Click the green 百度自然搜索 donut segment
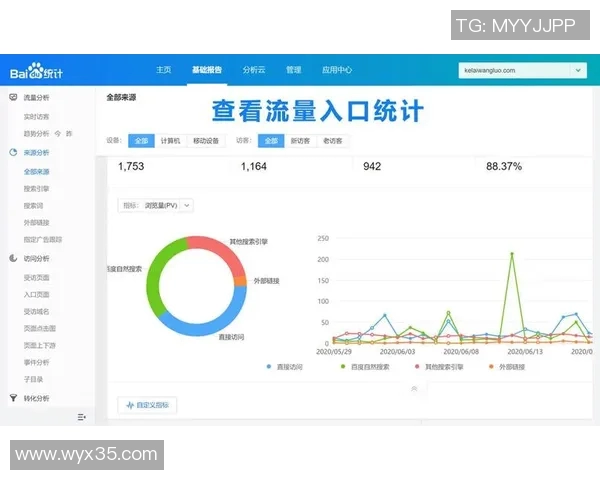The height and width of the screenshot is (480, 600). pyautogui.click(x=153, y=281)
